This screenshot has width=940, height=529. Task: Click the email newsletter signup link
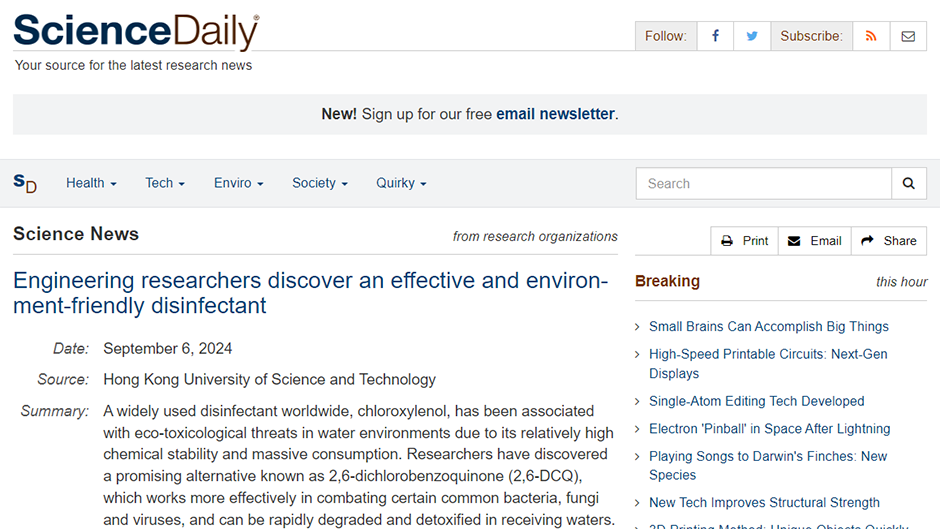[x=555, y=114]
